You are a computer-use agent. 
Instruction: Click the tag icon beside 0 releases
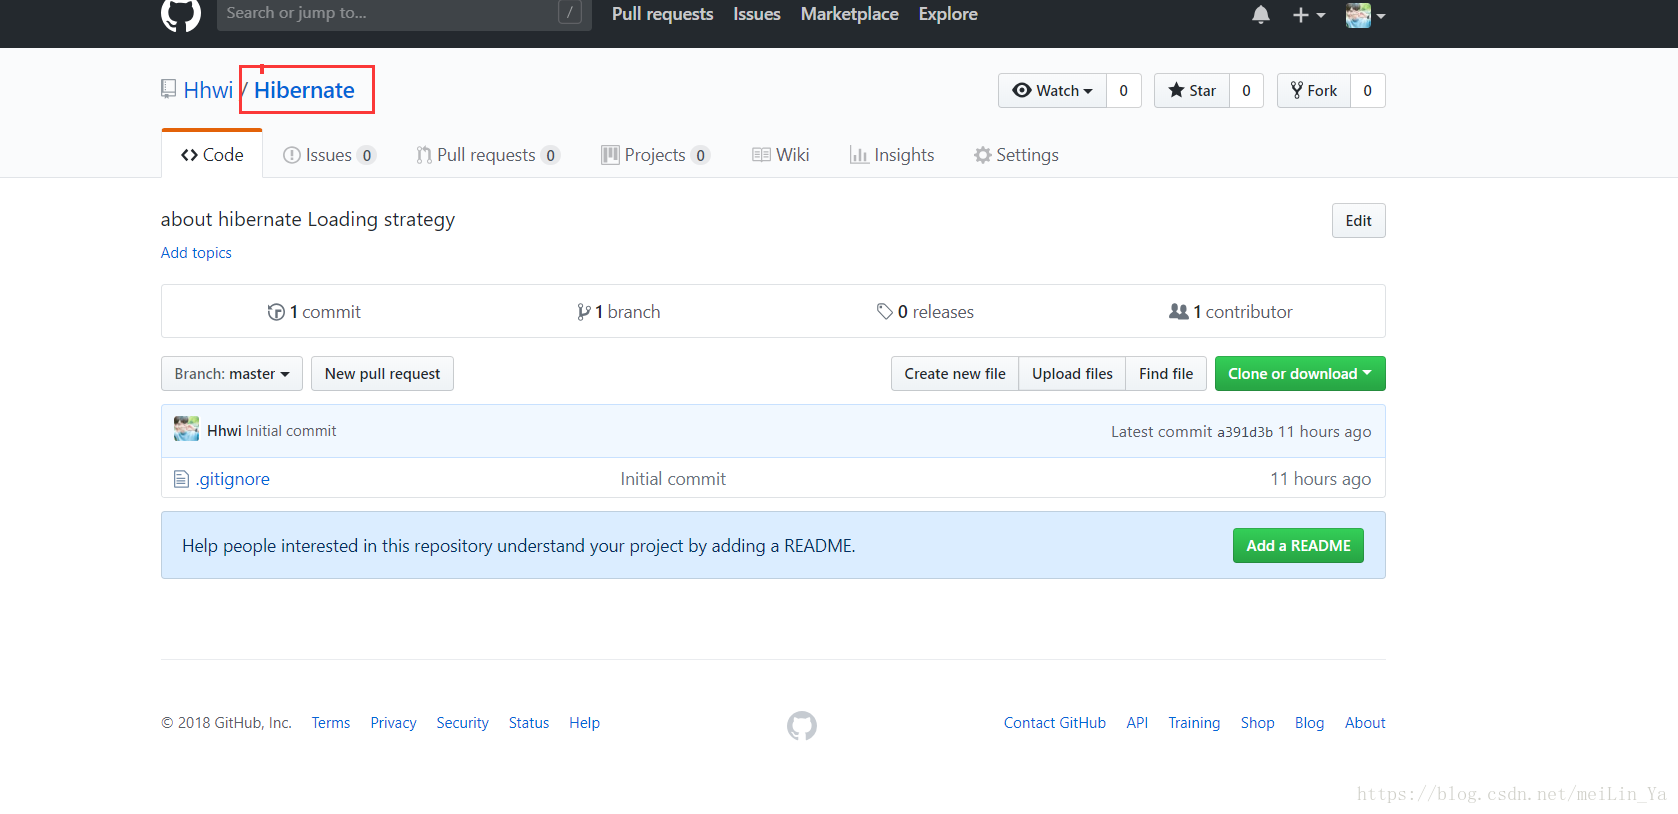click(x=885, y=312)
